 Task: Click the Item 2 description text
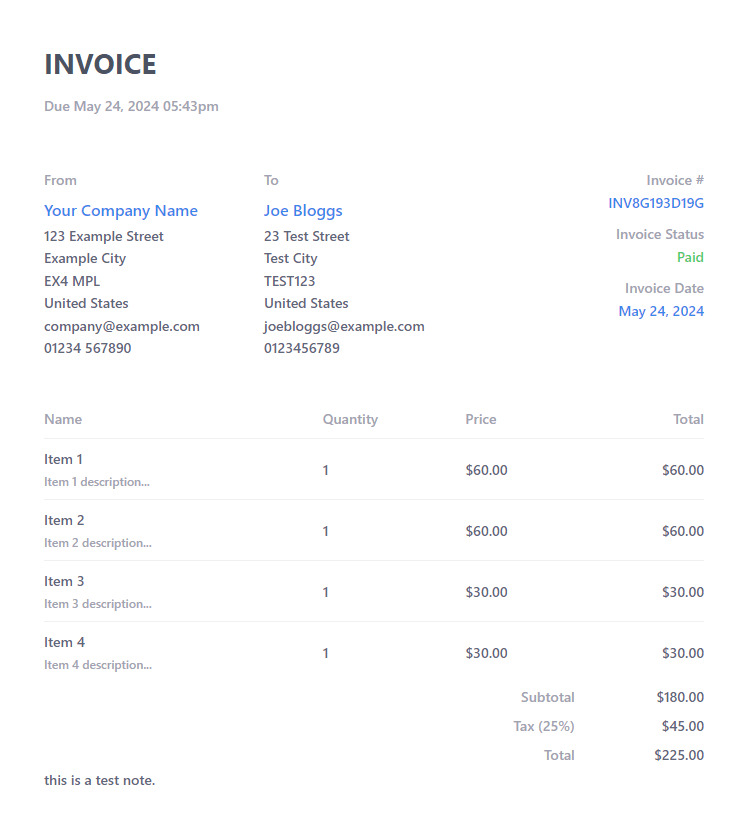[x=98, y=543]
